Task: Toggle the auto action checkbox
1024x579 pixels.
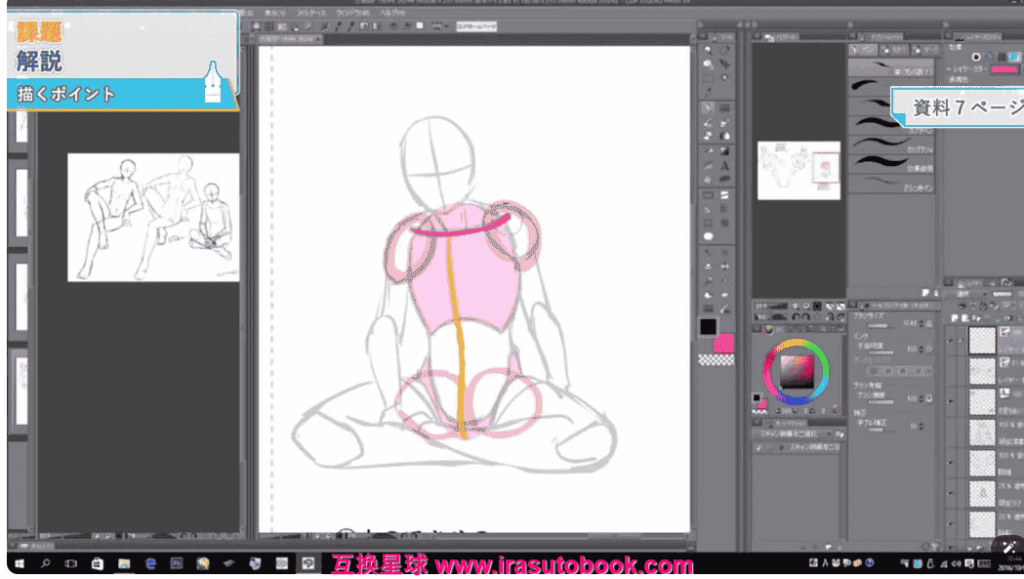Action: tap(758, 448)
